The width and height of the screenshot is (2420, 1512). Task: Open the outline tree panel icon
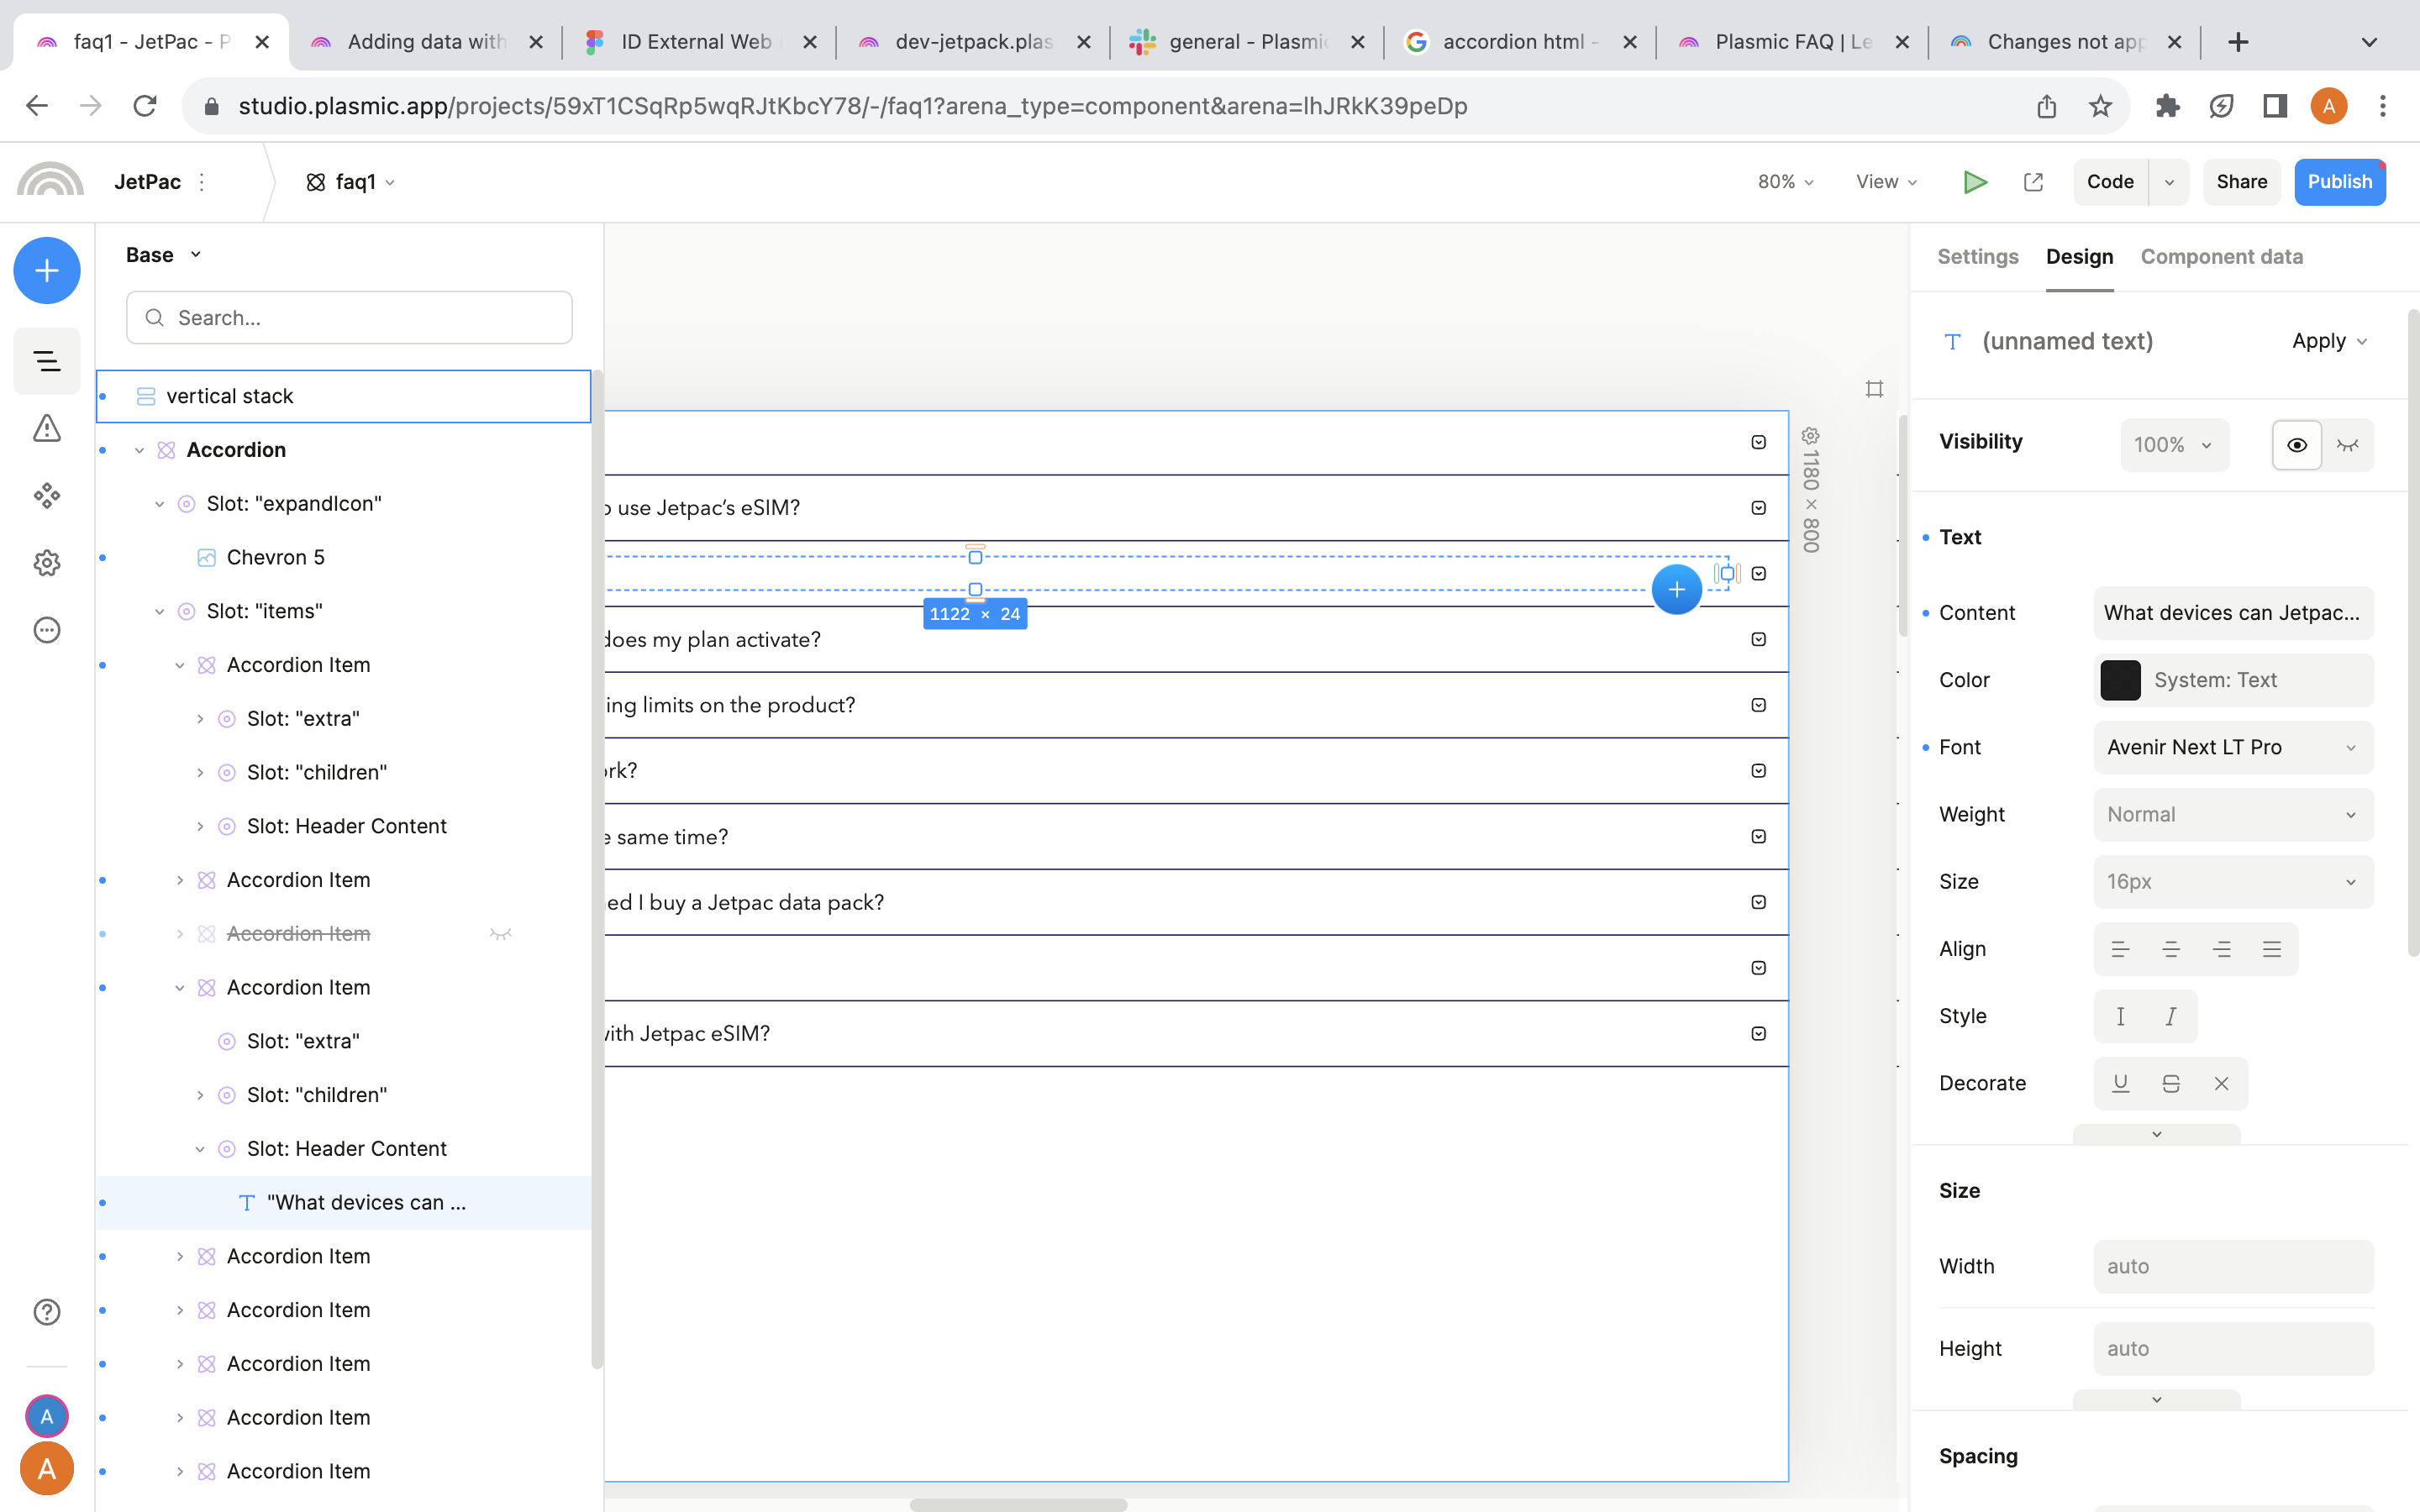[x=47, y=361]
